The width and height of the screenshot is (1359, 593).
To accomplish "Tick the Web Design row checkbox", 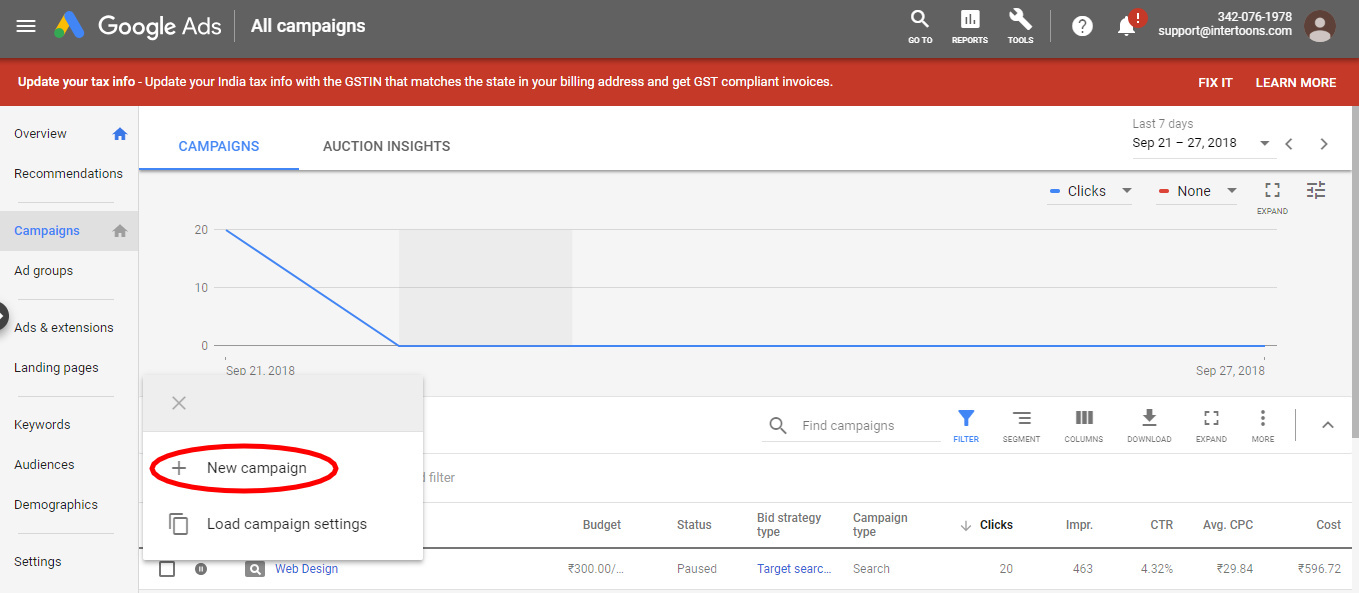I will click(x=167, y=569).
